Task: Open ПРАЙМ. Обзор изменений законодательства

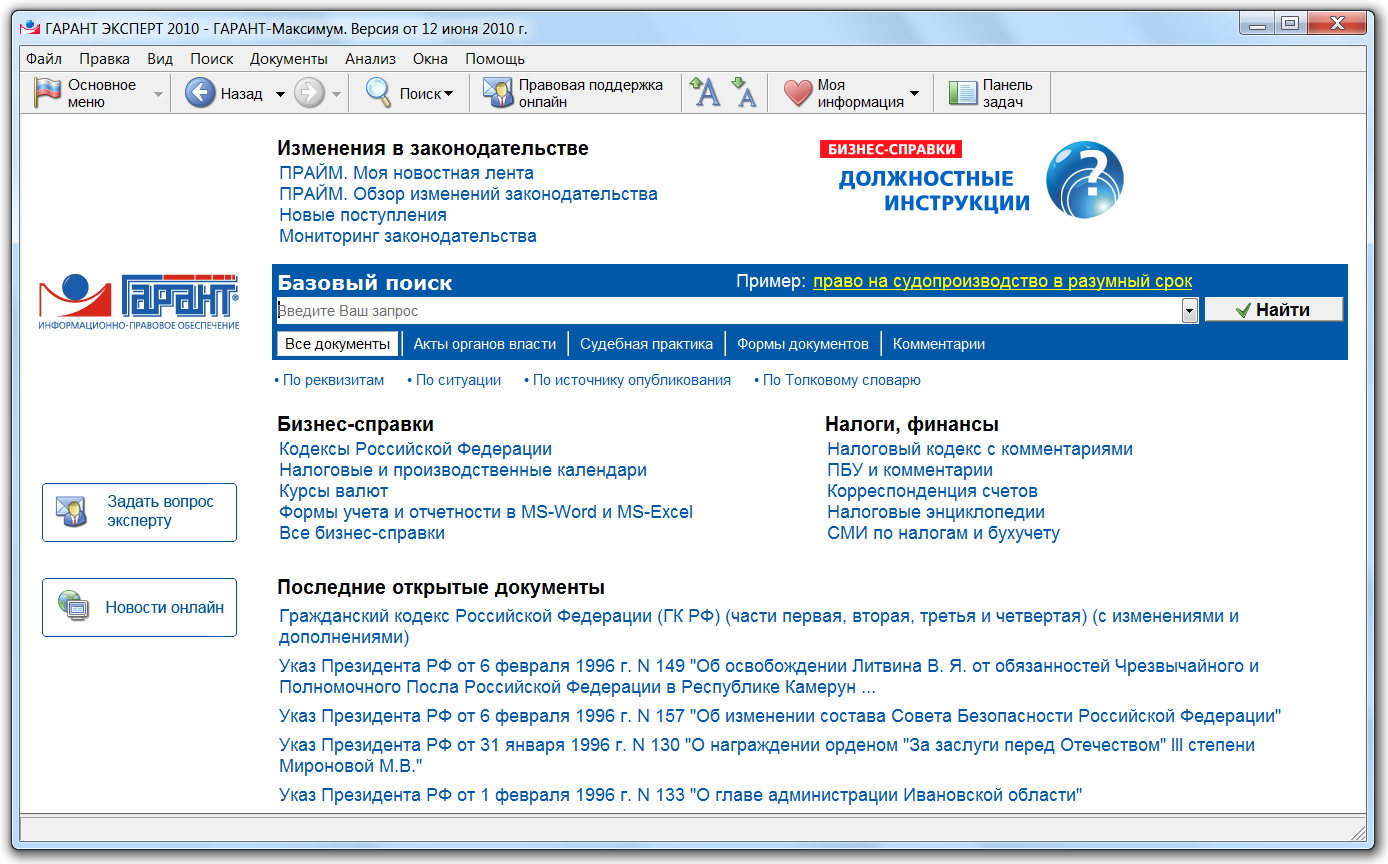Action: pyautogui.click(x=469, y=194)
